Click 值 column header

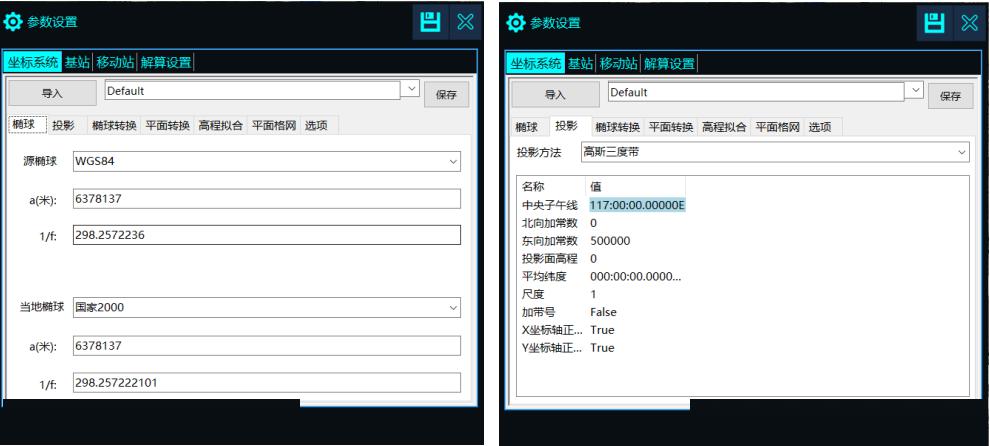click(x=595, y=187)
